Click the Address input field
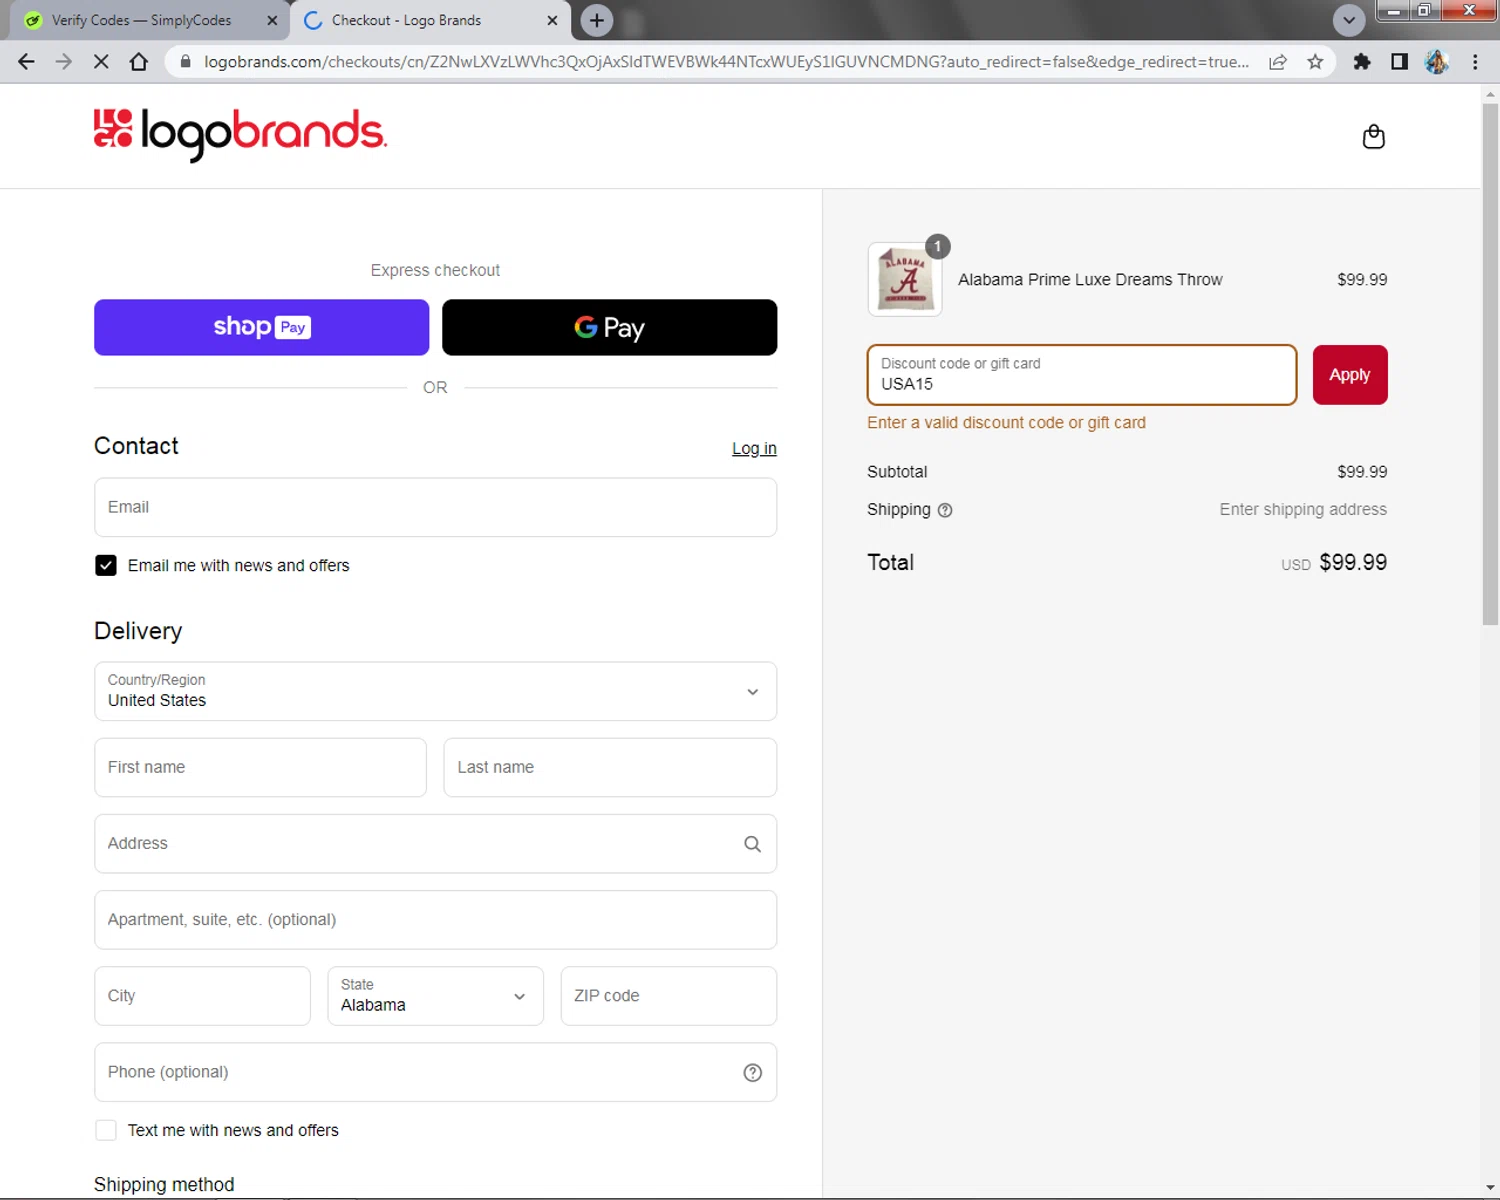This screenshot has height=1200, width=1500. [x=435, y=844]
